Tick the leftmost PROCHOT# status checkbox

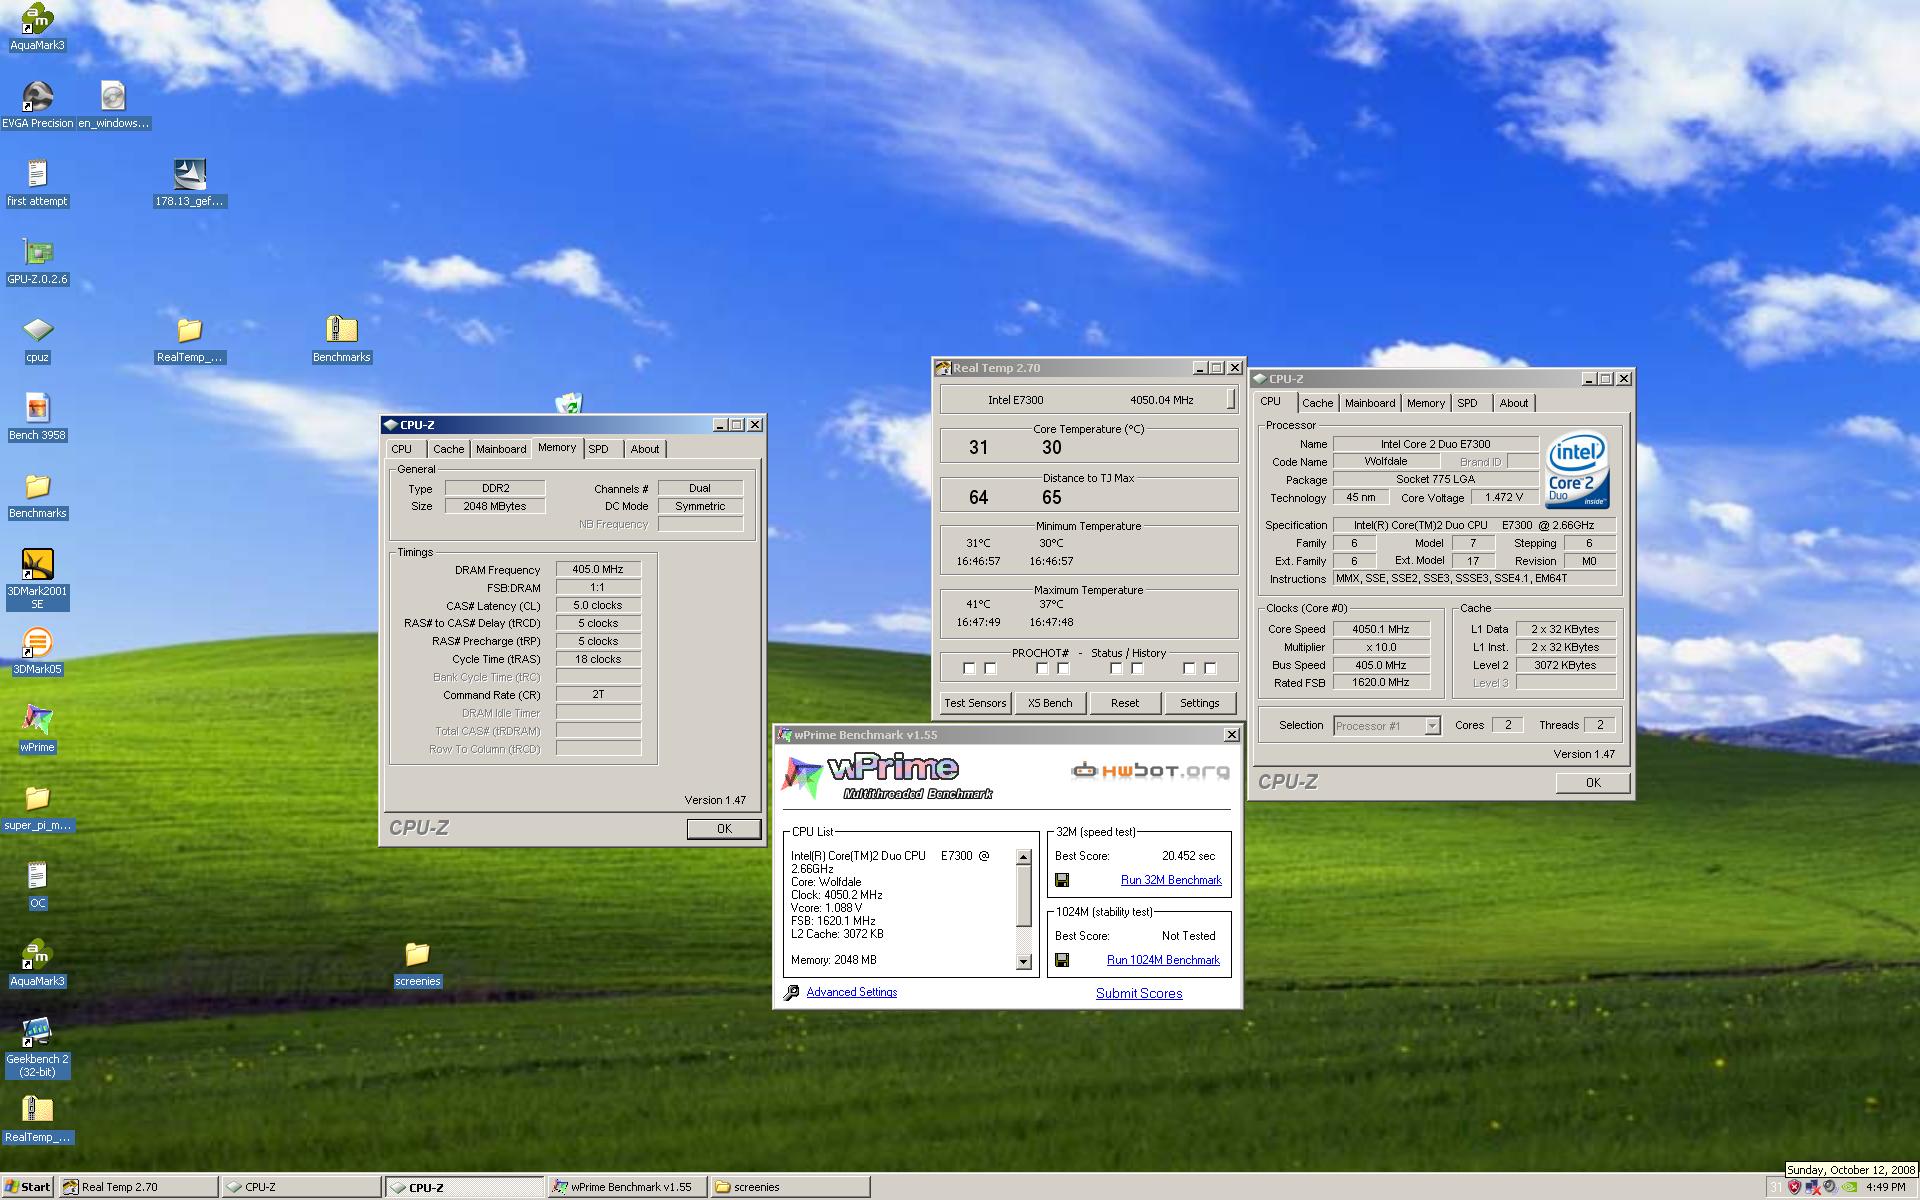[968, 668]
